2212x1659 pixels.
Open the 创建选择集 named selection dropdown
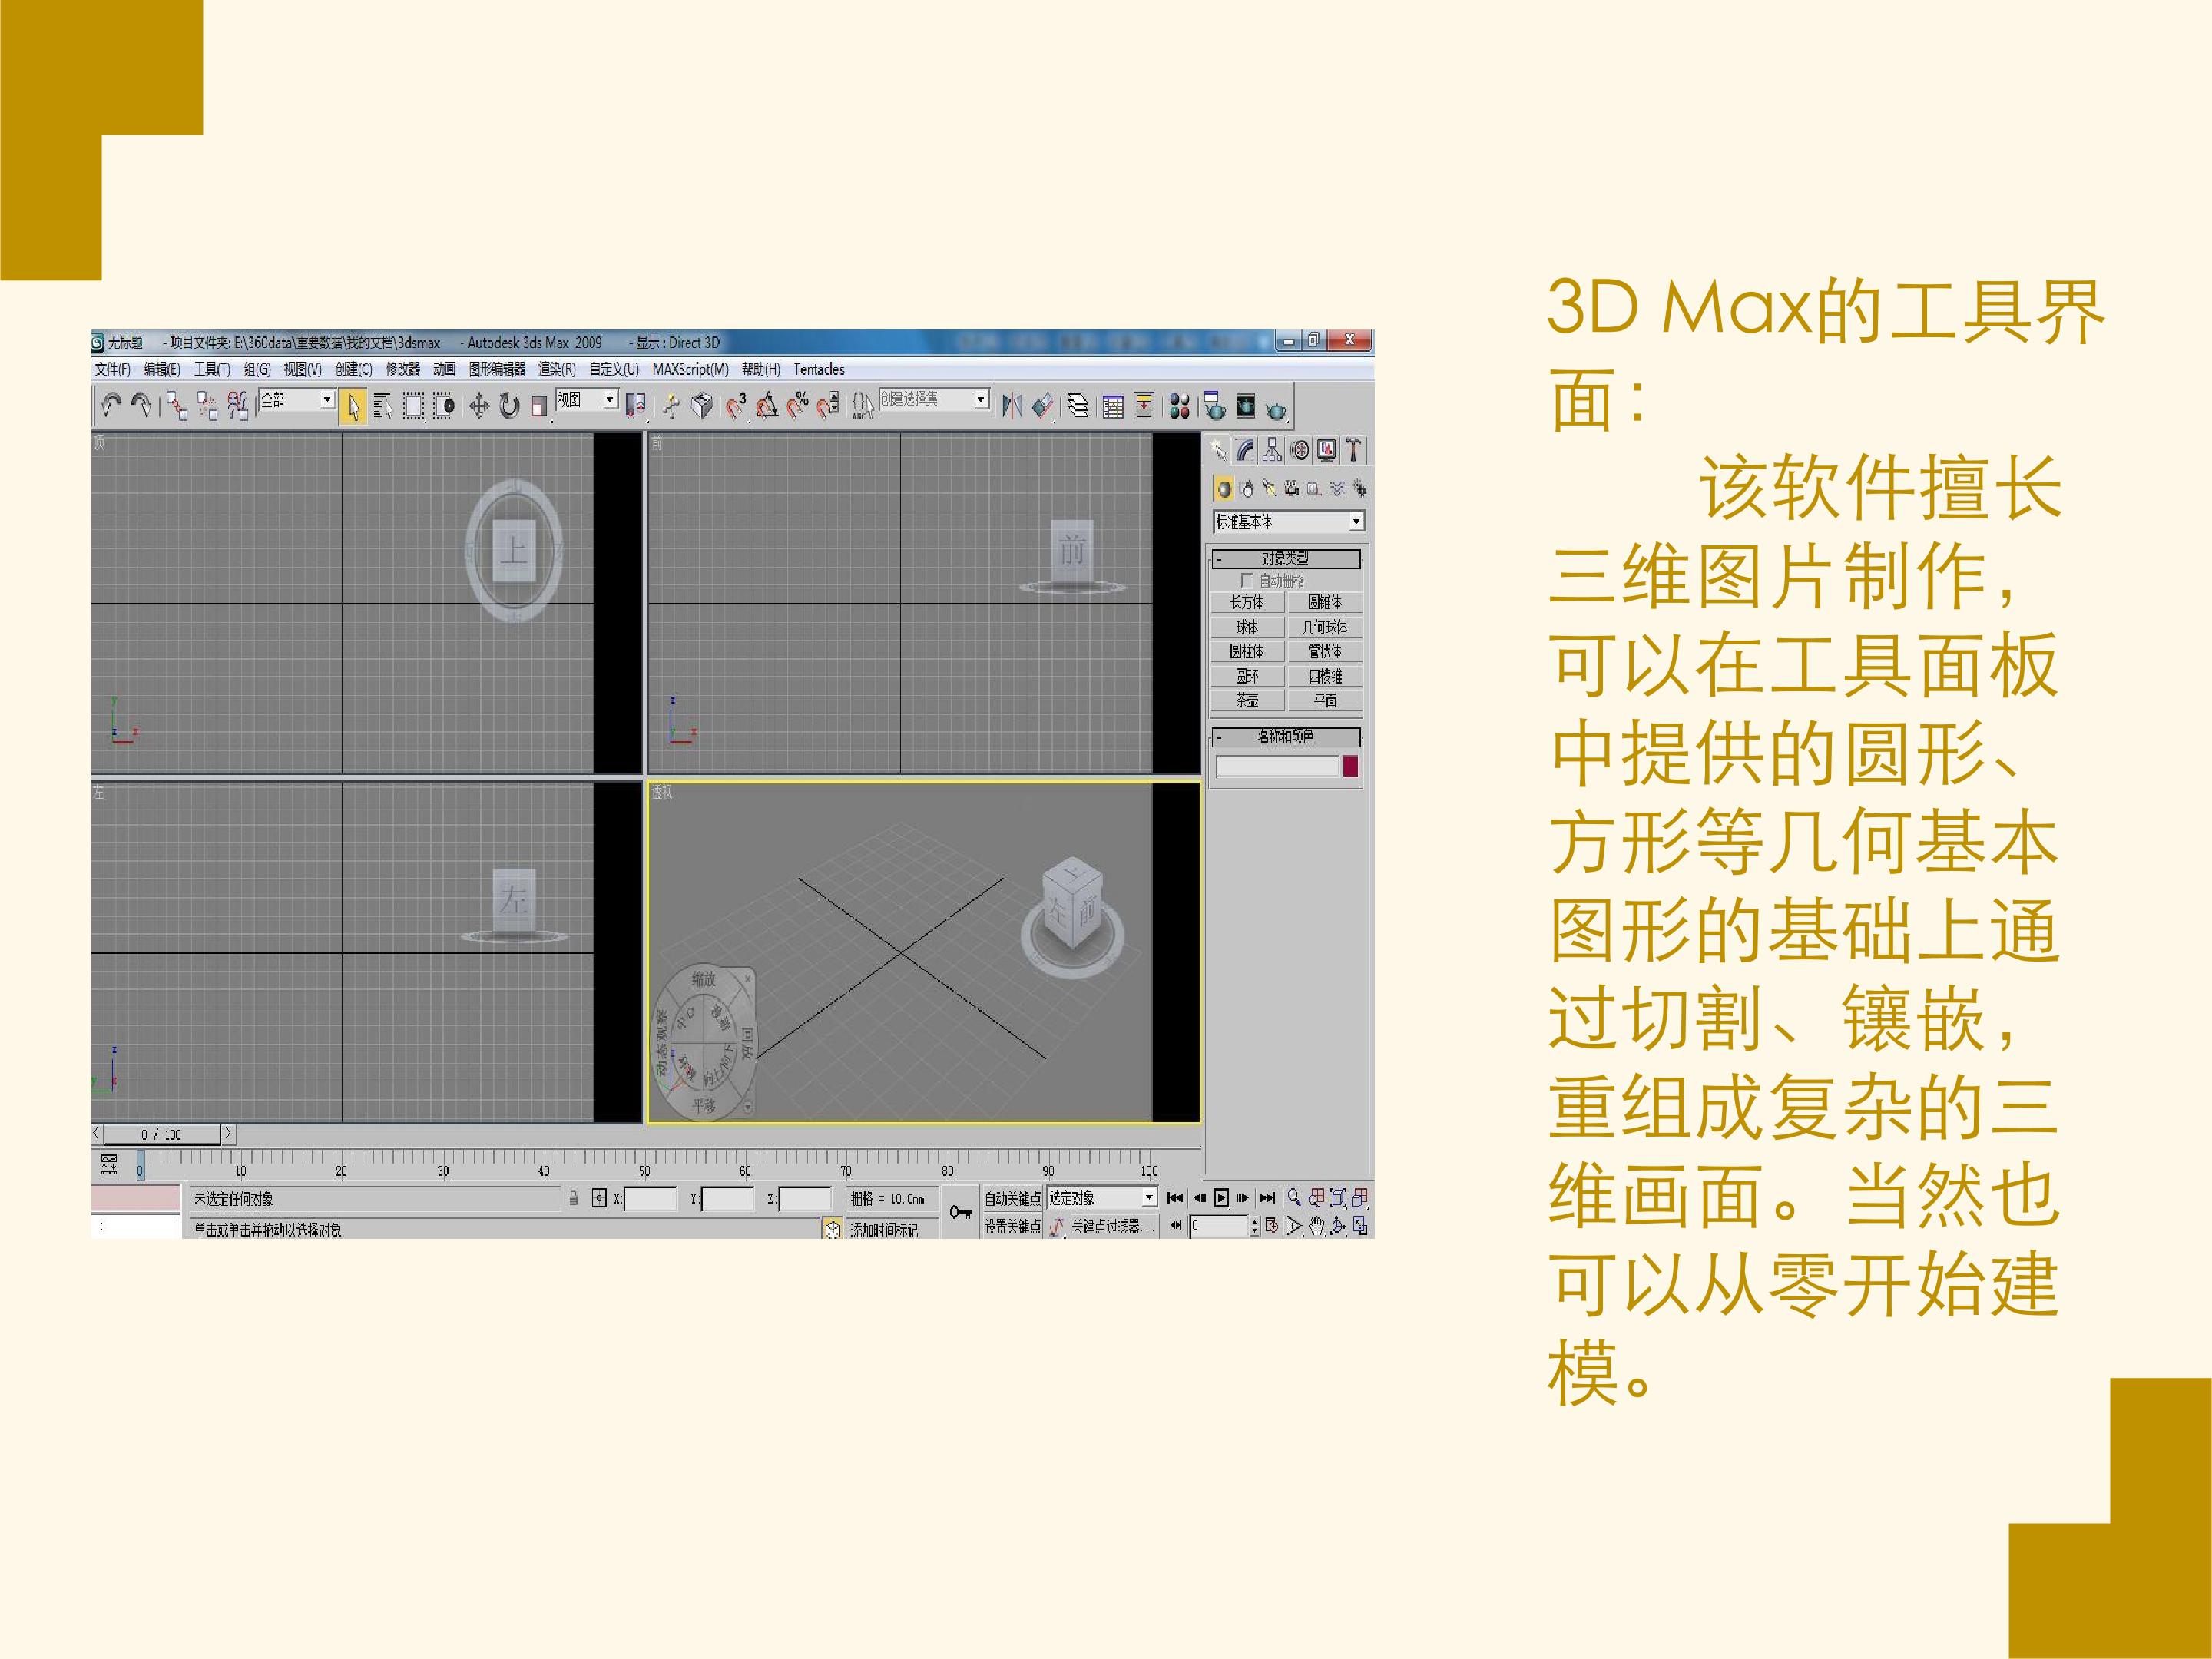(935, 399)
